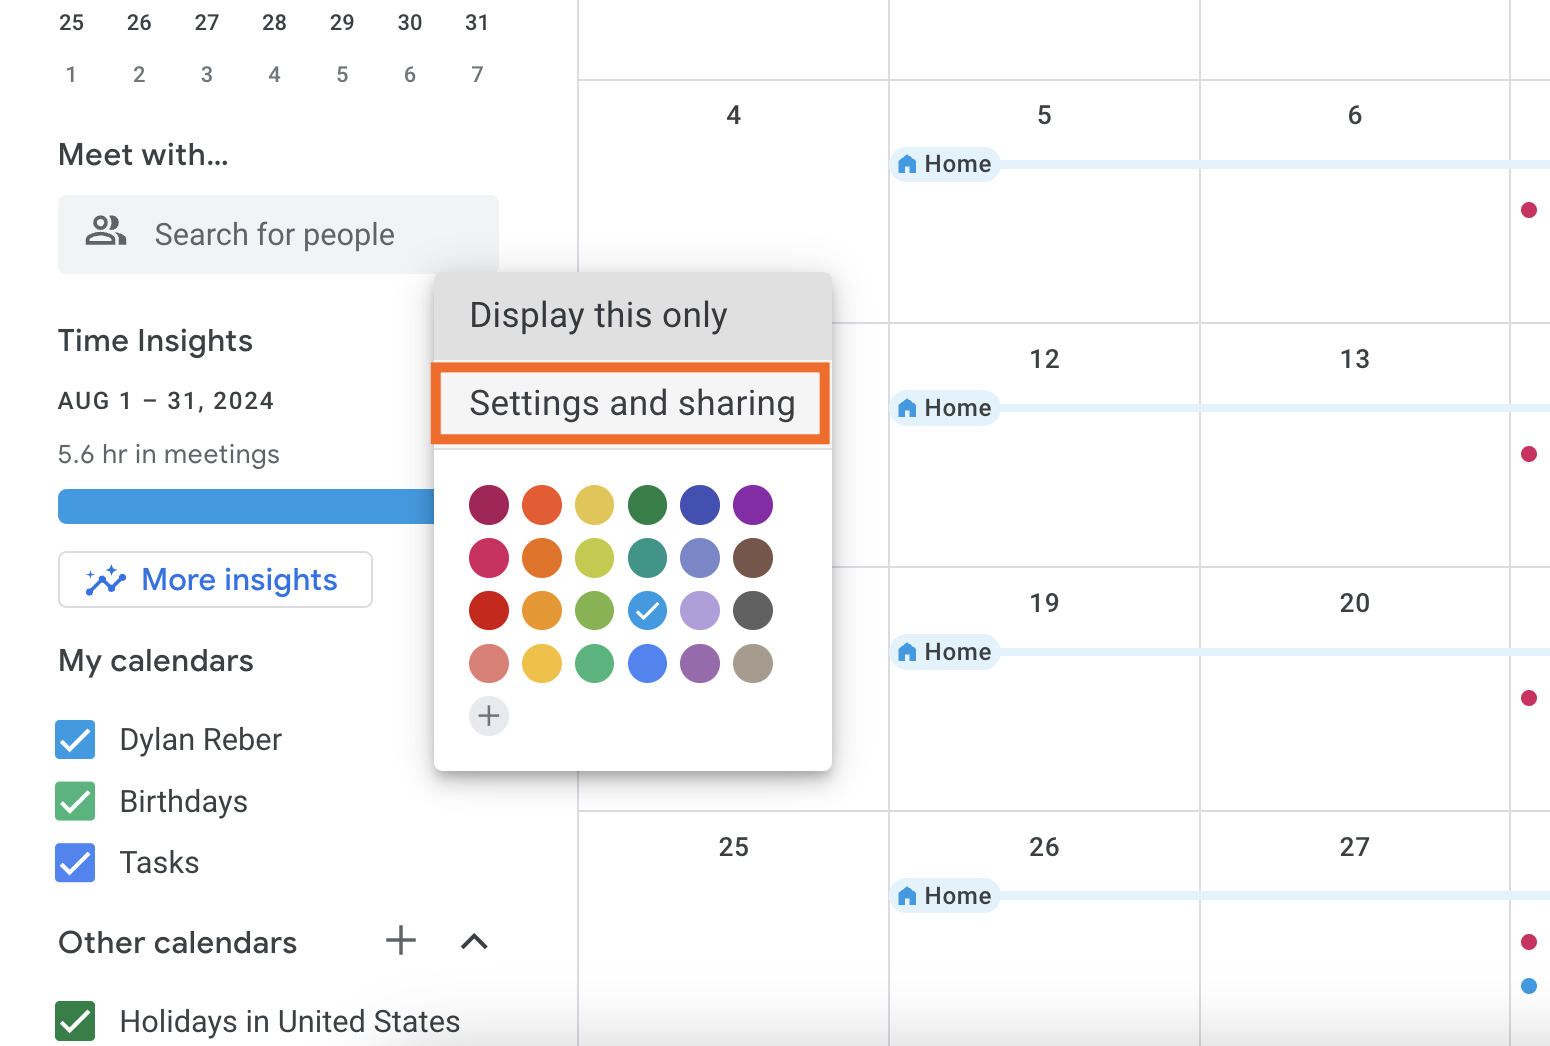The image size is (1550, 1046).
Task: Pick the mint green swatch in bottom row
Action: [595, 663]
